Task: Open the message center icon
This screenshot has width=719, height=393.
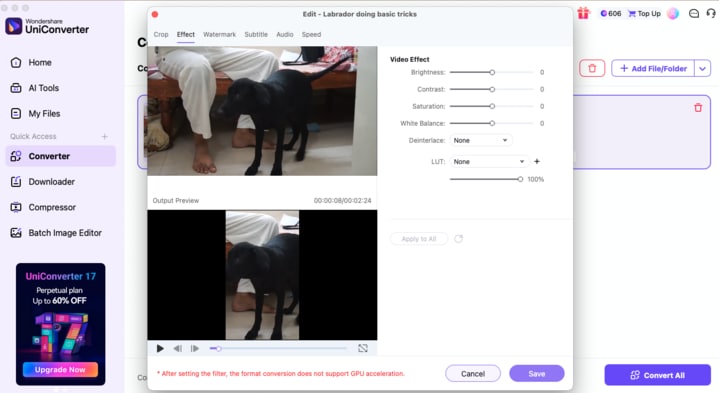Action: 694,14
